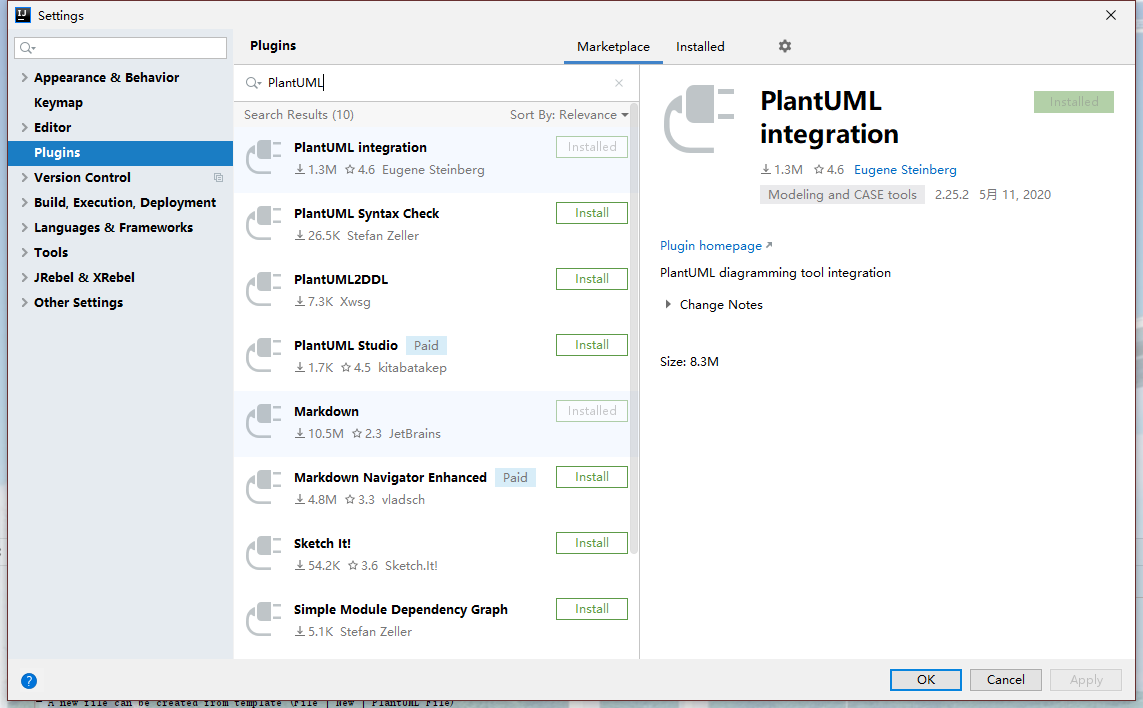Image resolution: width=1143 pixels, height=708 pixels.
Task: Click the Markdown plugin icon
Action: 264,422
